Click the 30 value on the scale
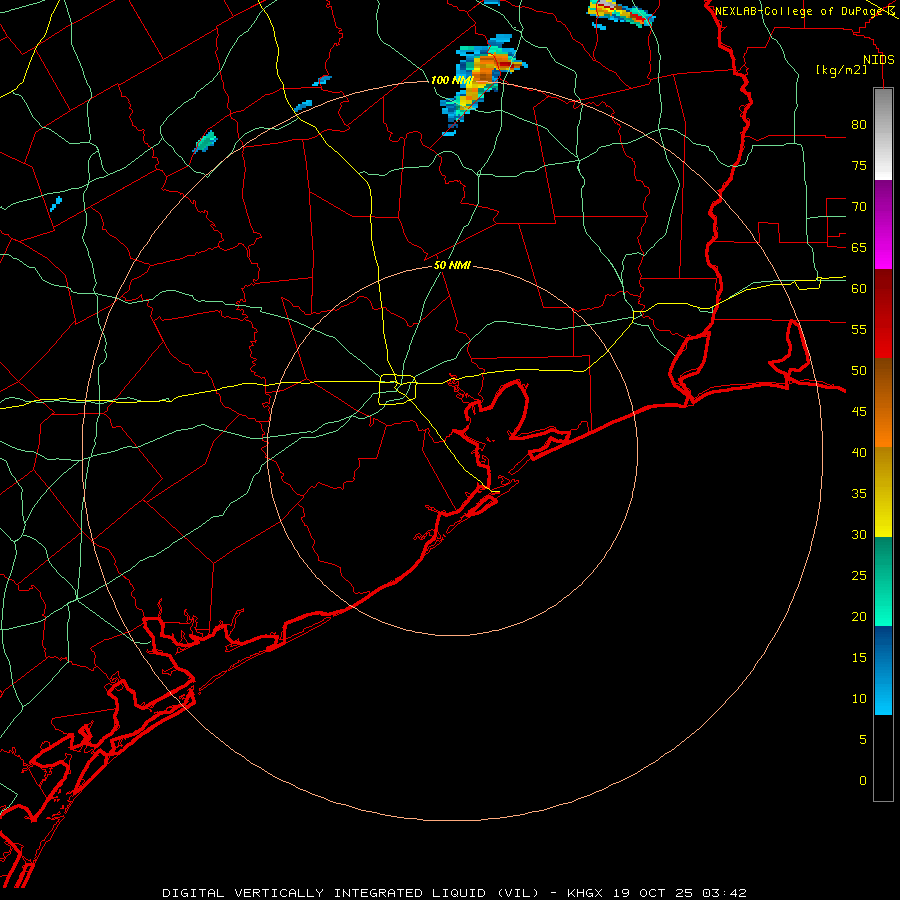Image resolution: width=900 pixels, height=900 pixels. coord(859,534)
